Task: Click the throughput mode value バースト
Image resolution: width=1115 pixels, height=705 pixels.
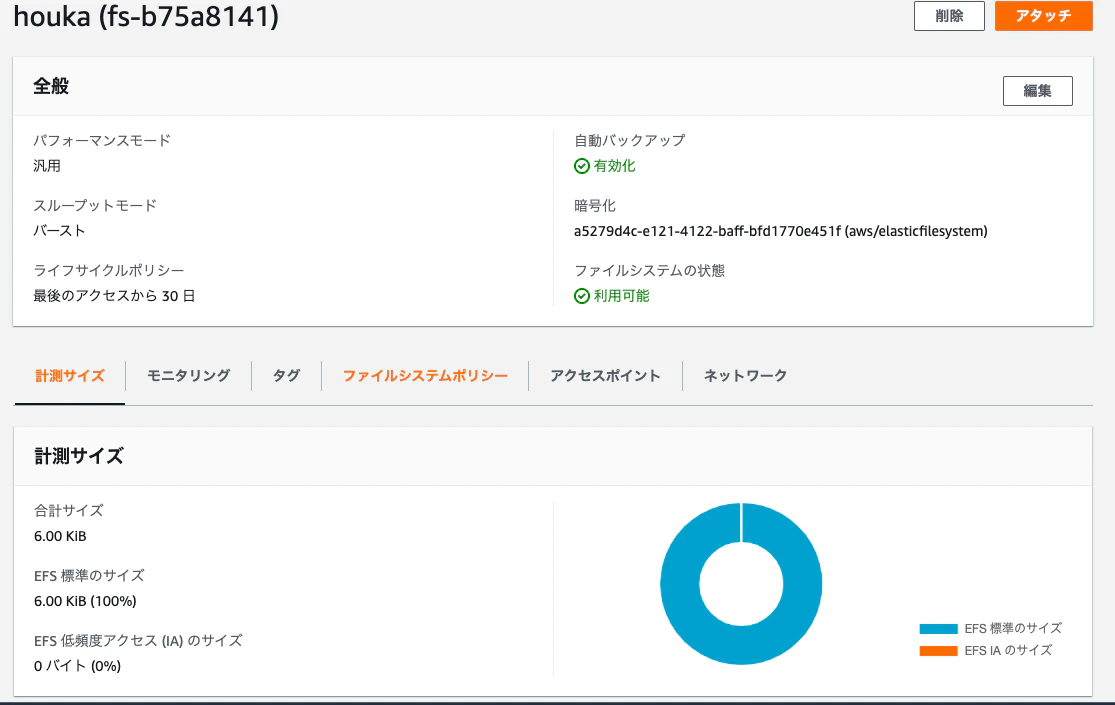Action: click(59, 230)
